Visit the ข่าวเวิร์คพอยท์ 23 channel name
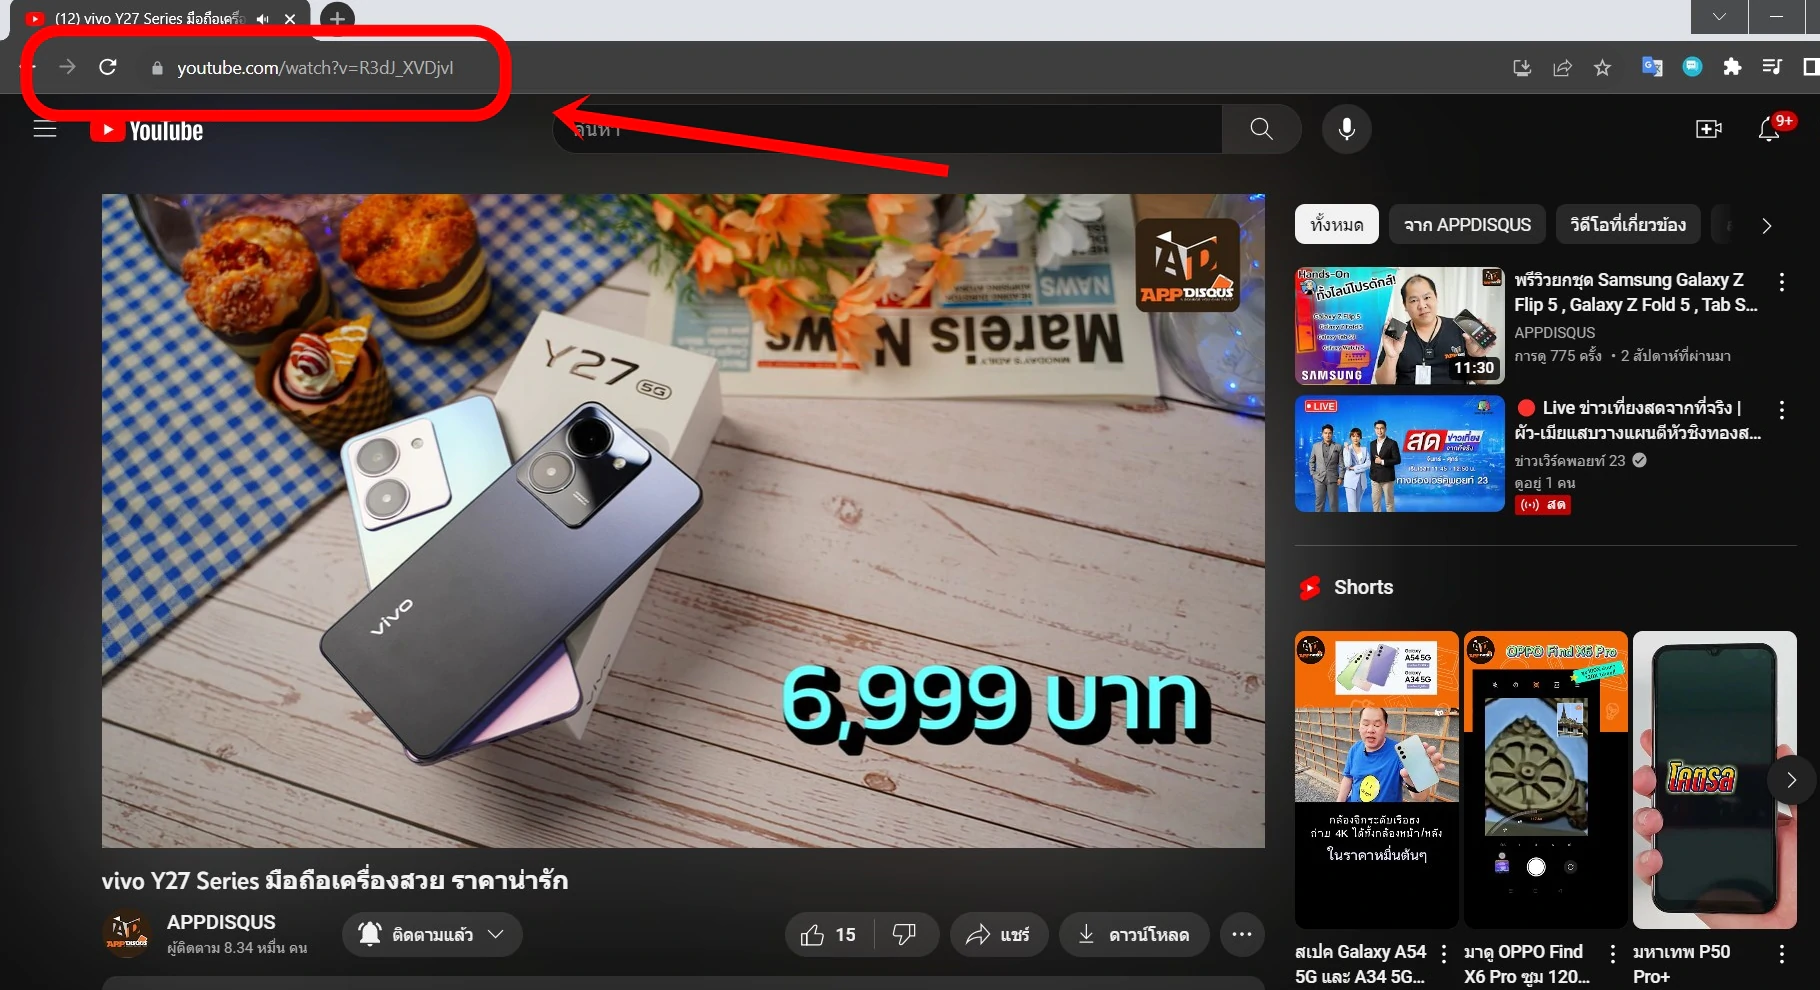Viewport: 1820px width, 990px height. click(1570, 461)
